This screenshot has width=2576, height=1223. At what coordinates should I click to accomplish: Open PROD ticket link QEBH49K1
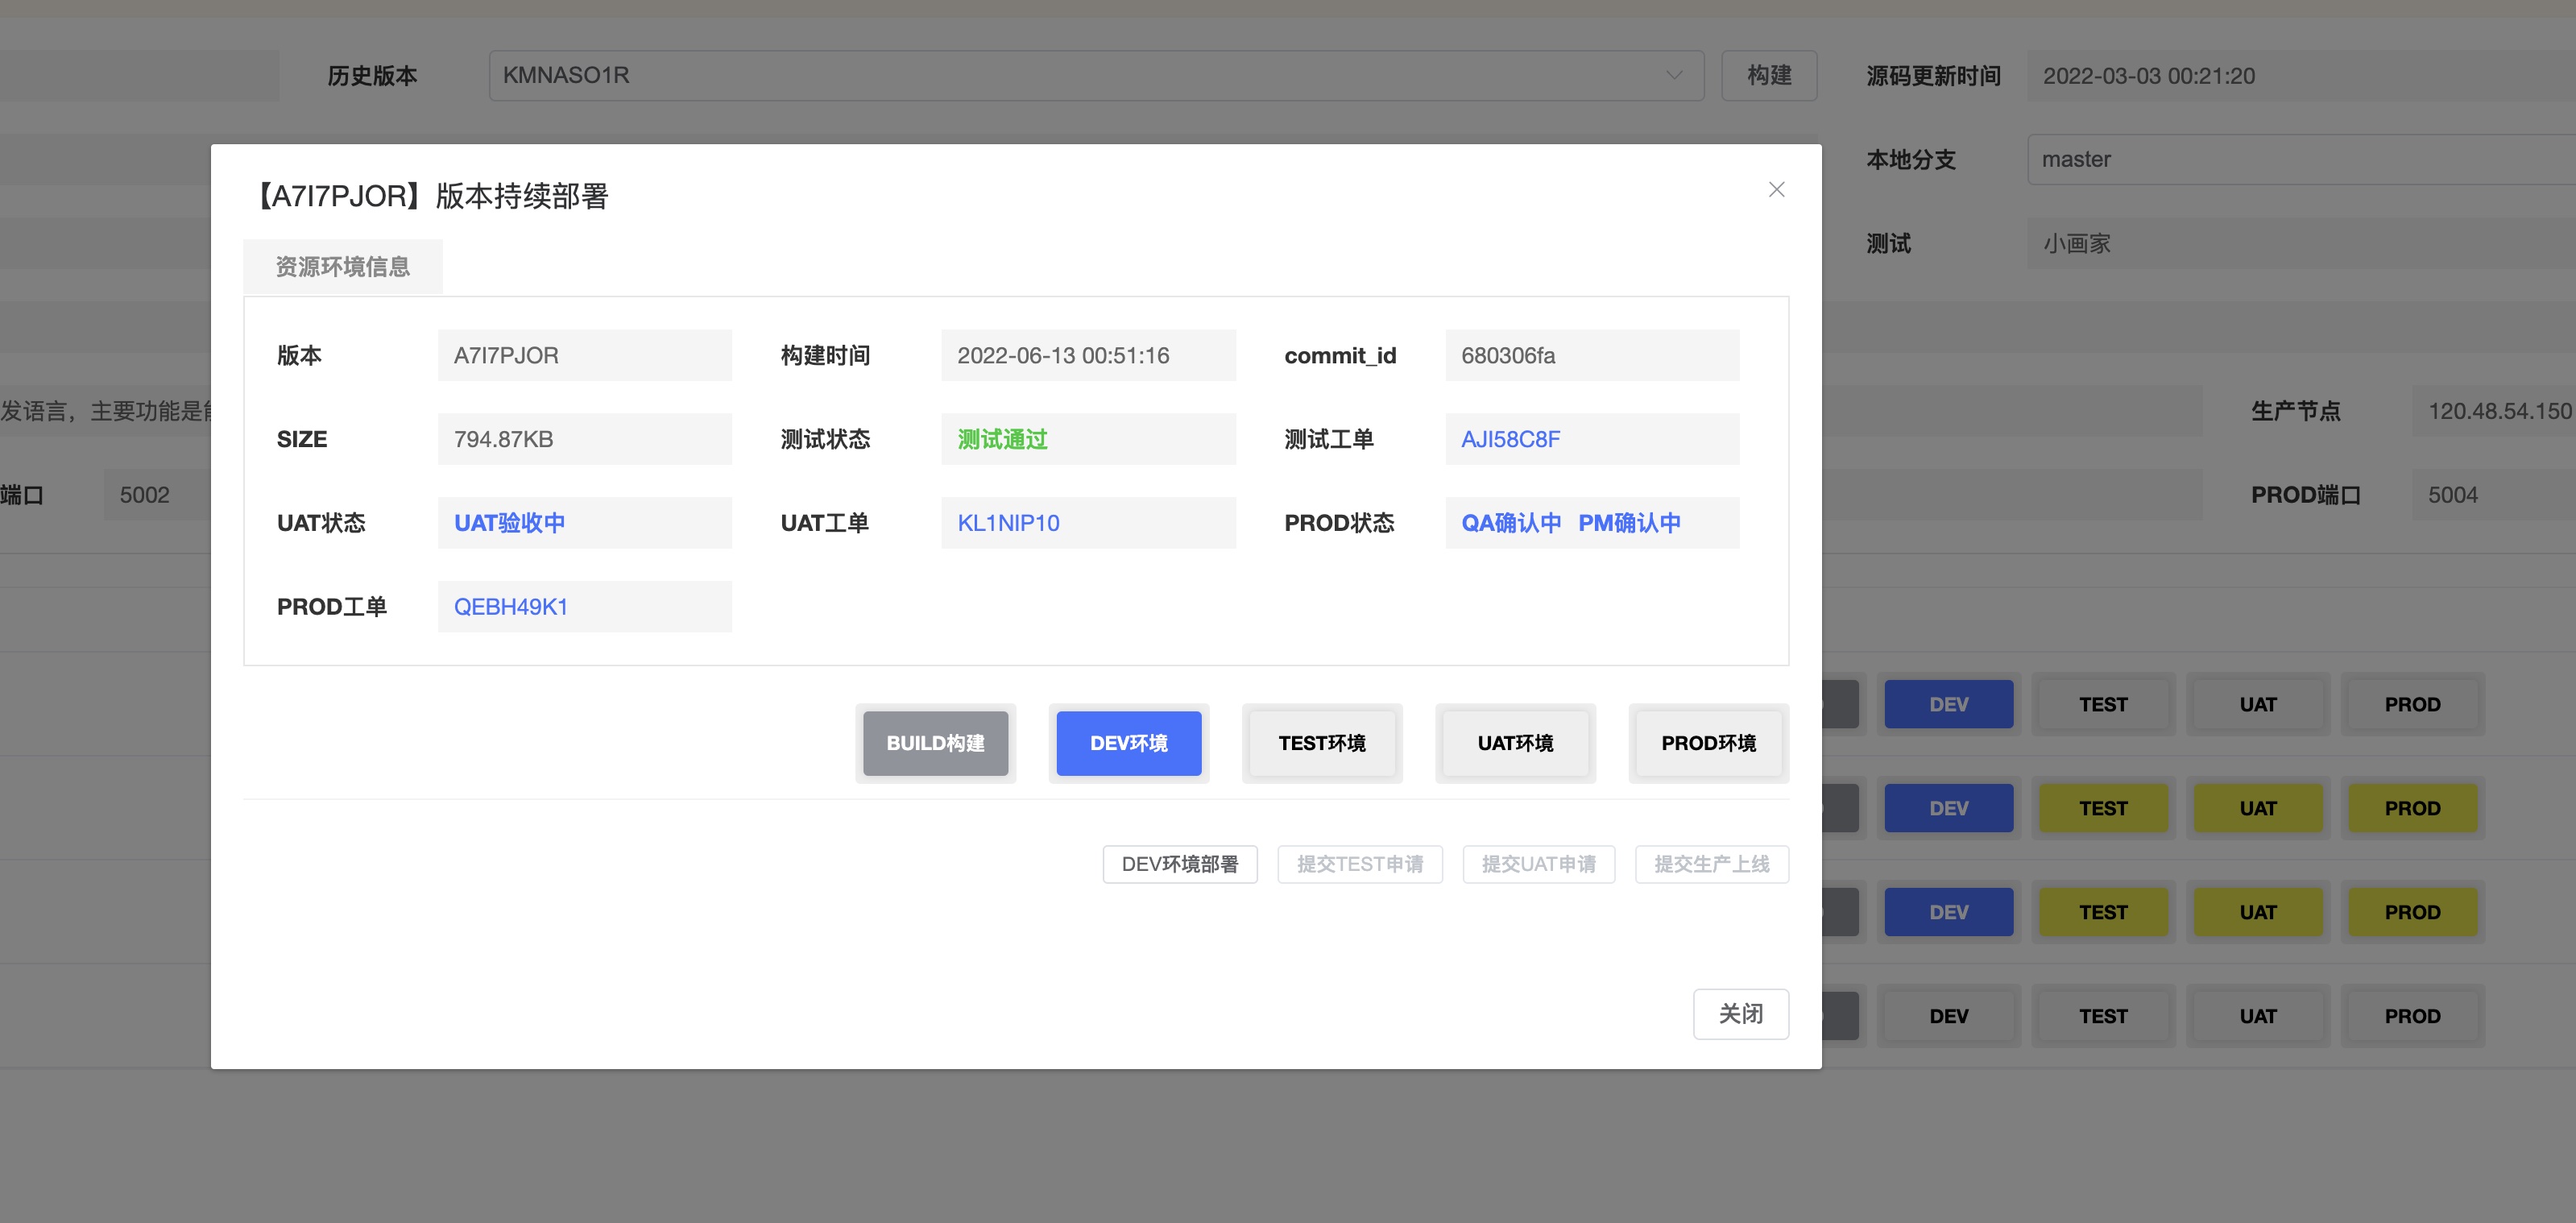(510, 607)
